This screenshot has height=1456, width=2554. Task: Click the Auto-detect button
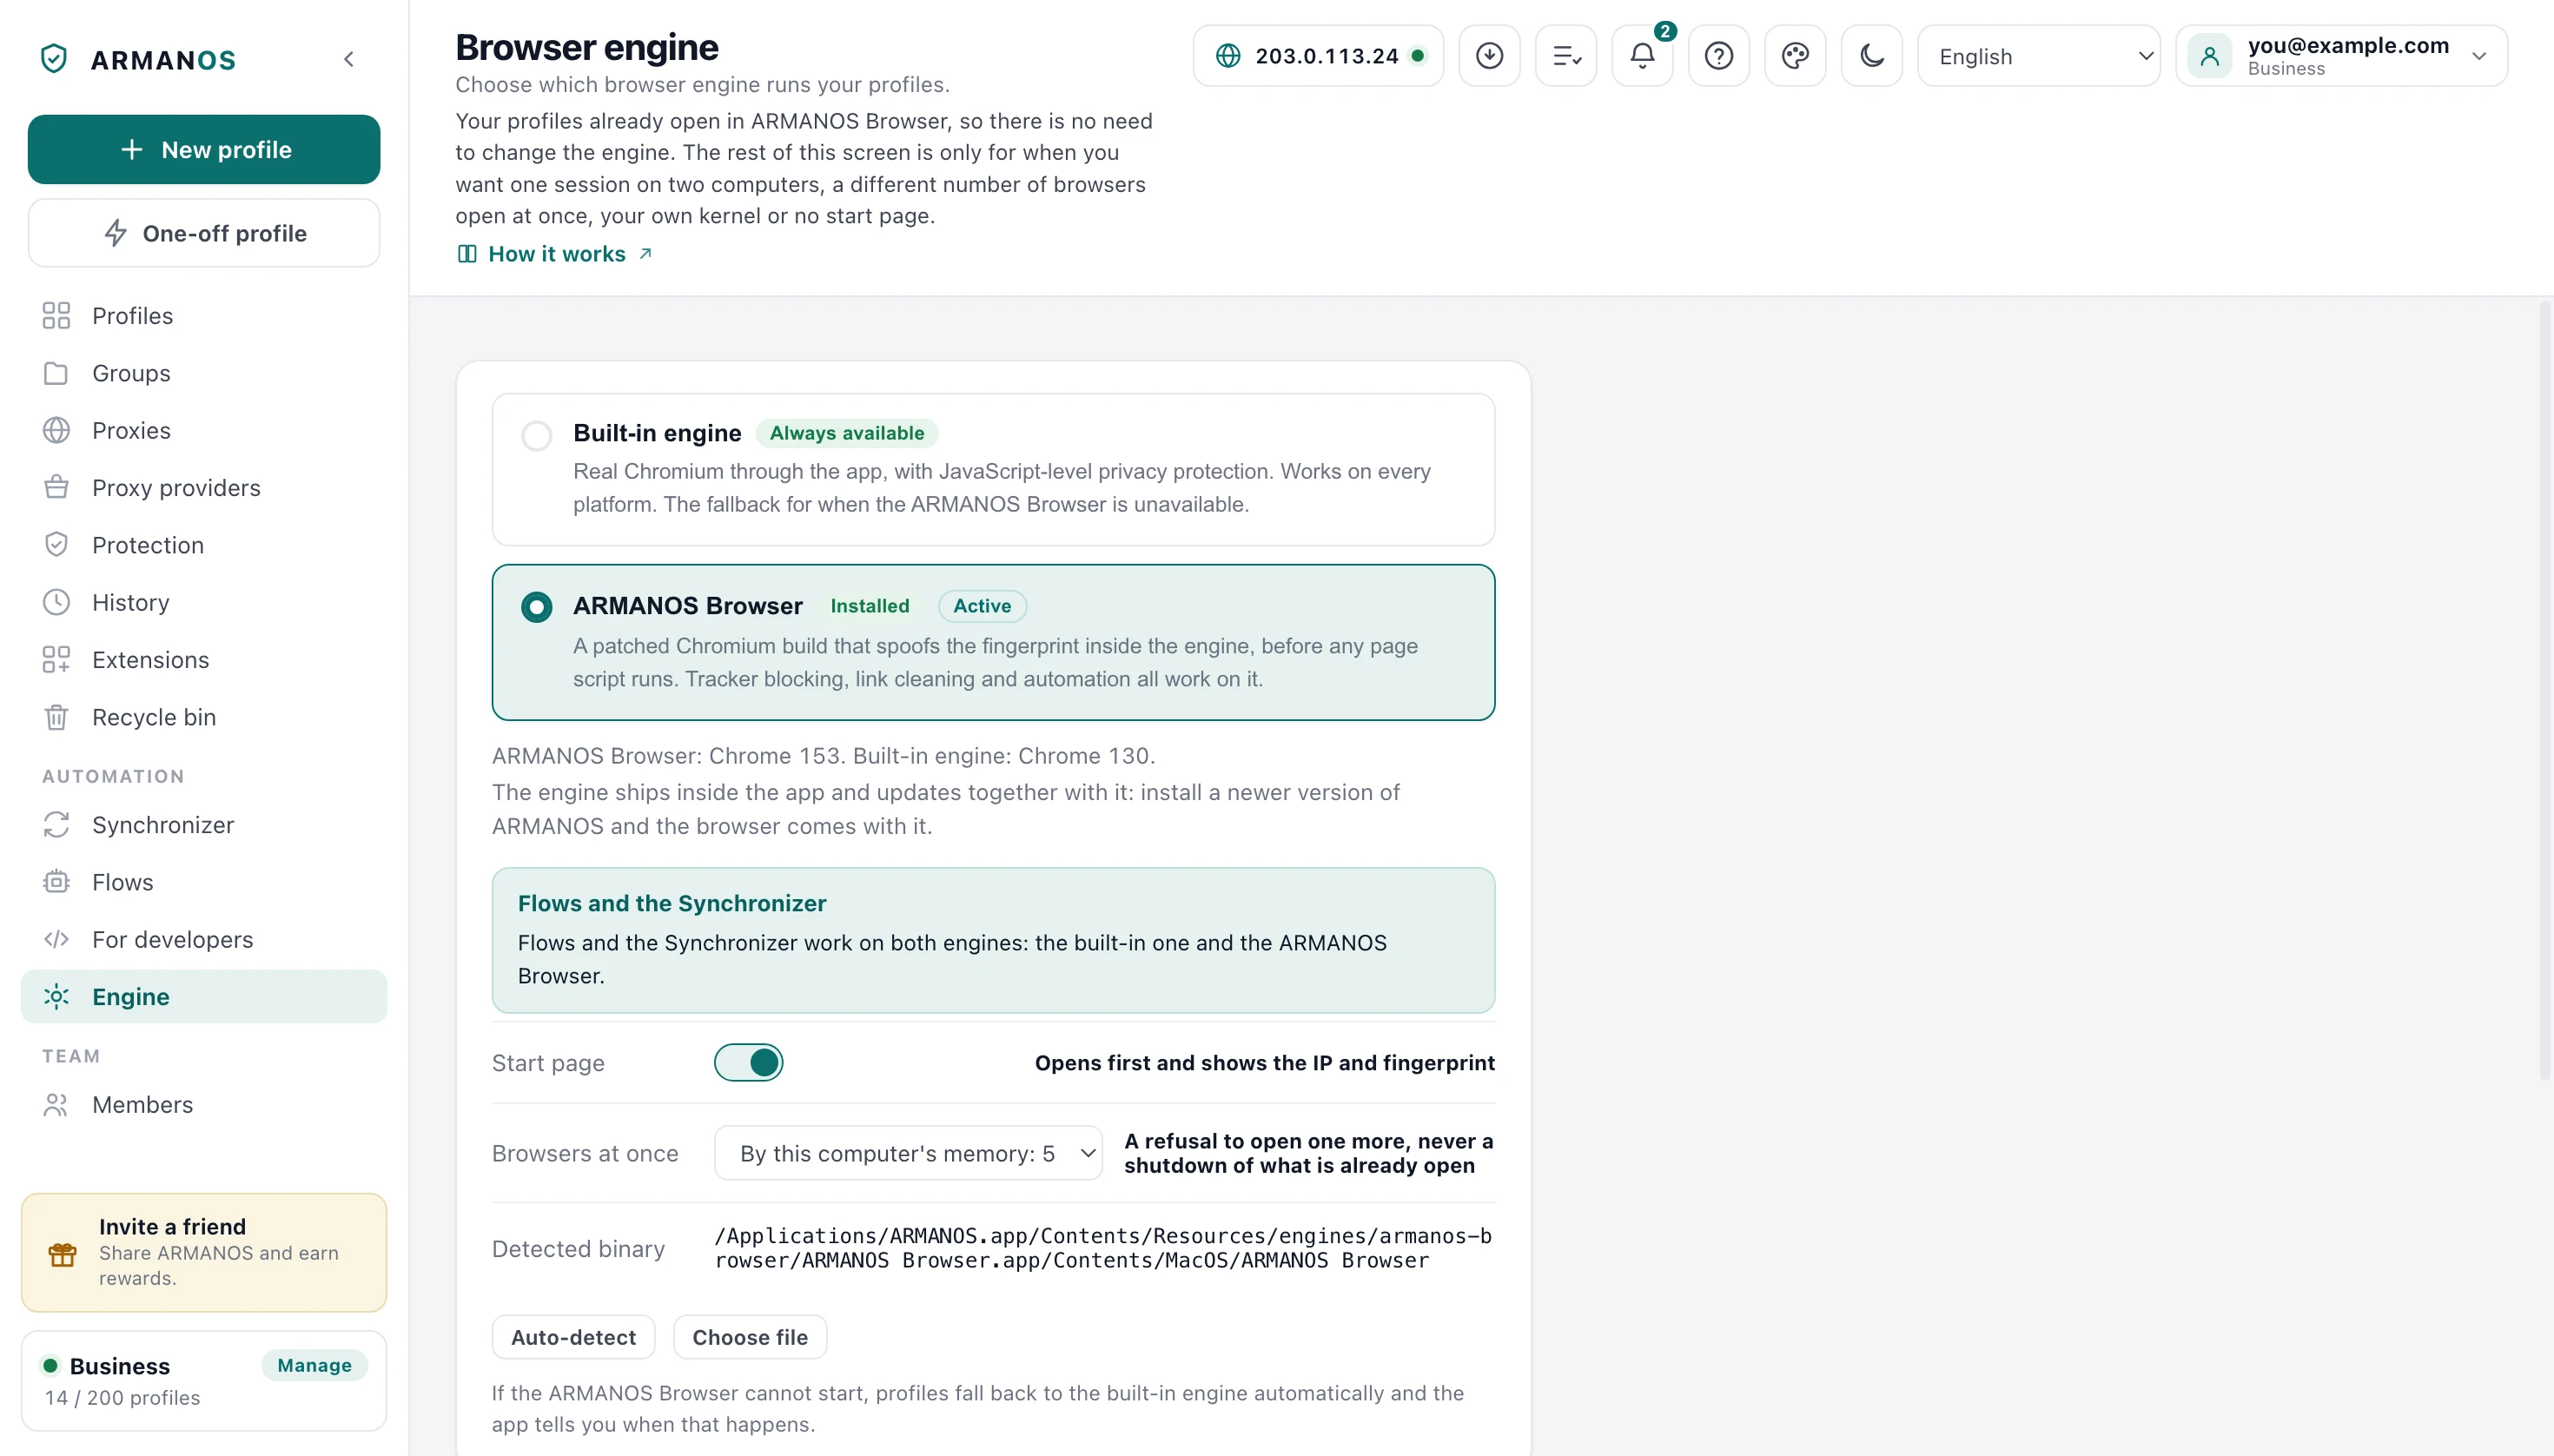pos(573,1337)
